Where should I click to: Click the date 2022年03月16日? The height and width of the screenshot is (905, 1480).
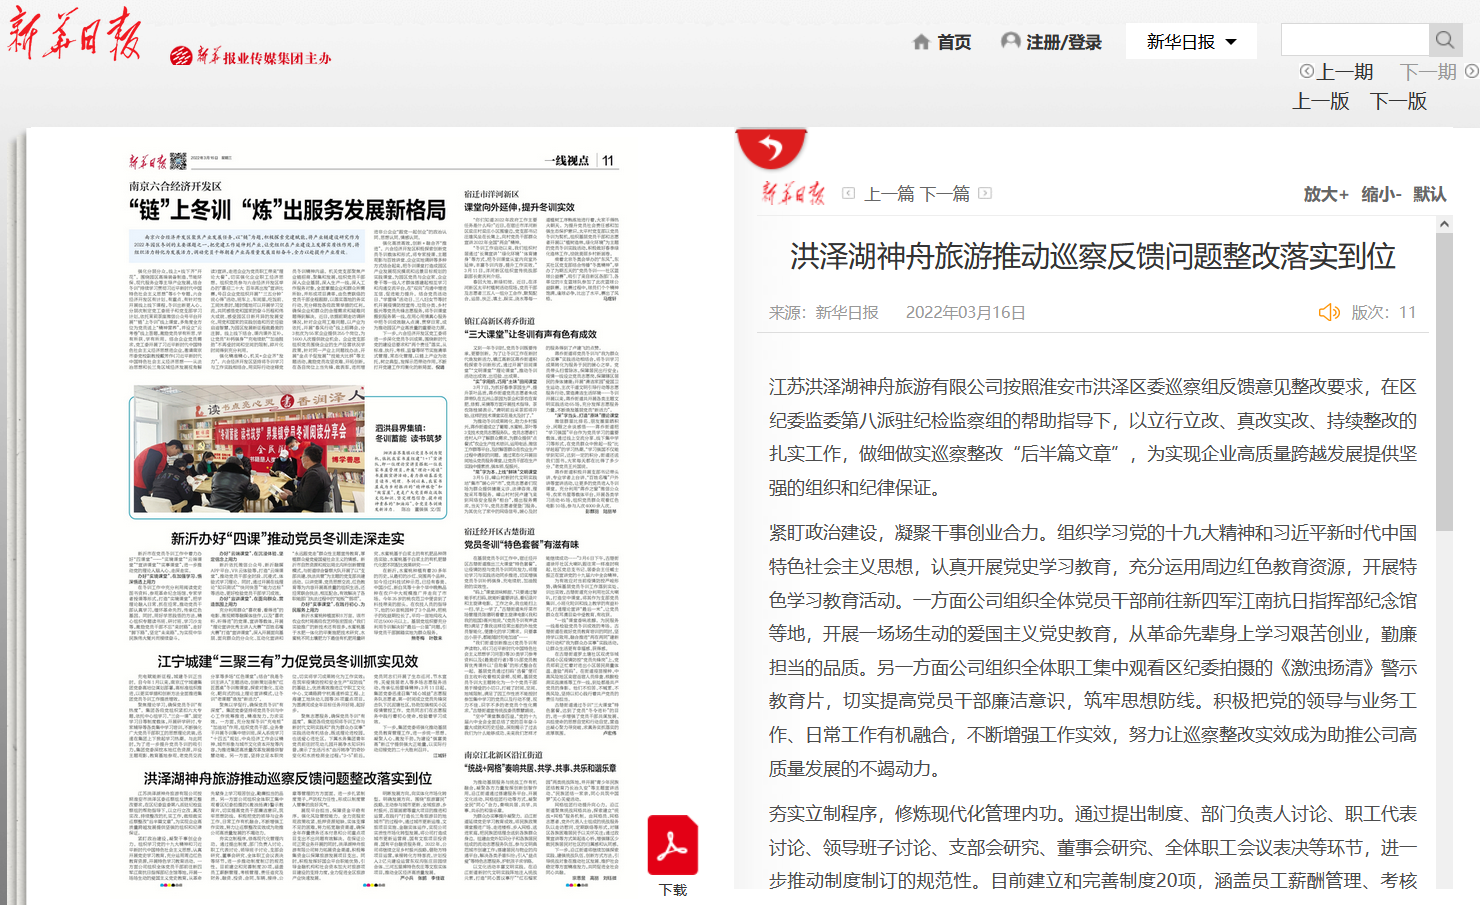965,313
